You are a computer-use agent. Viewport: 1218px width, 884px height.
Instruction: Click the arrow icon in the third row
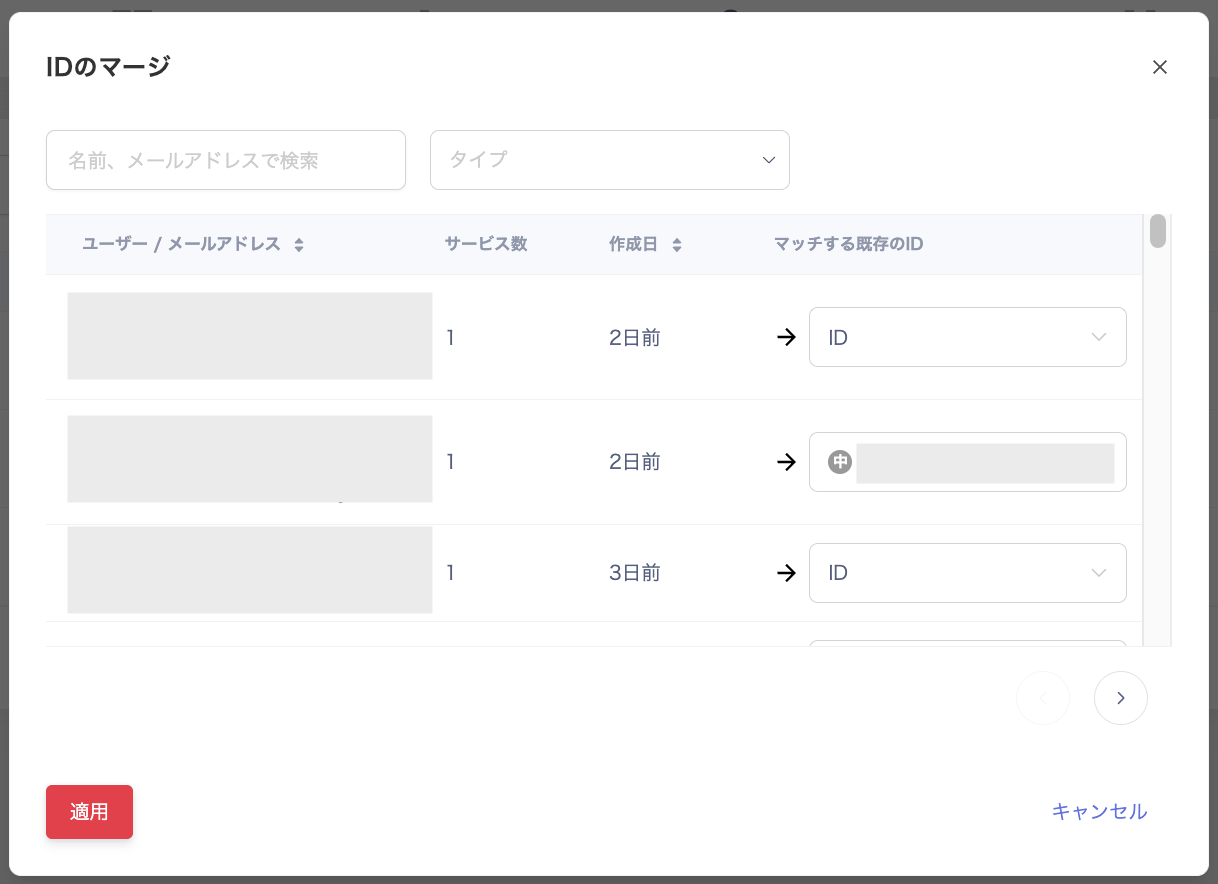tap(787, 573)
